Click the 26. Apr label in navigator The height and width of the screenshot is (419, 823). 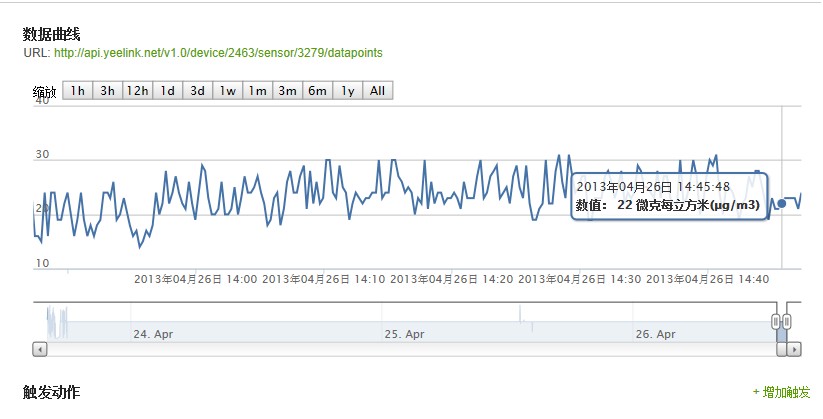(x=656, y=334)
